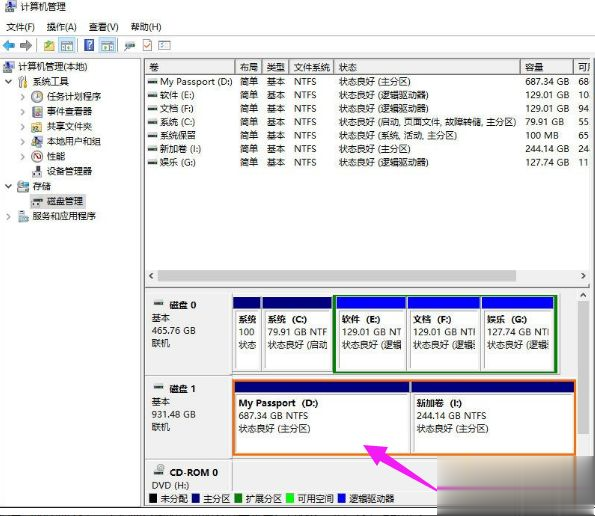Select the 系统 (C:) 79.91 GB partition block
595x516 pixels.
[297, 334]
